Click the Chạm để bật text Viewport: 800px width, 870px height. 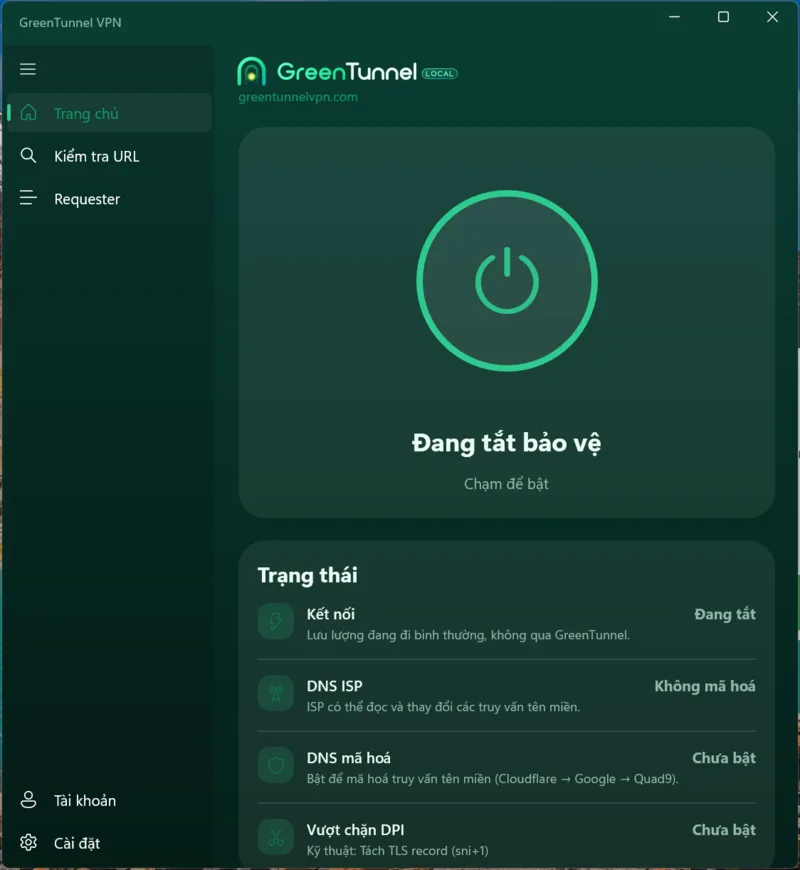[x=506, y=484]
